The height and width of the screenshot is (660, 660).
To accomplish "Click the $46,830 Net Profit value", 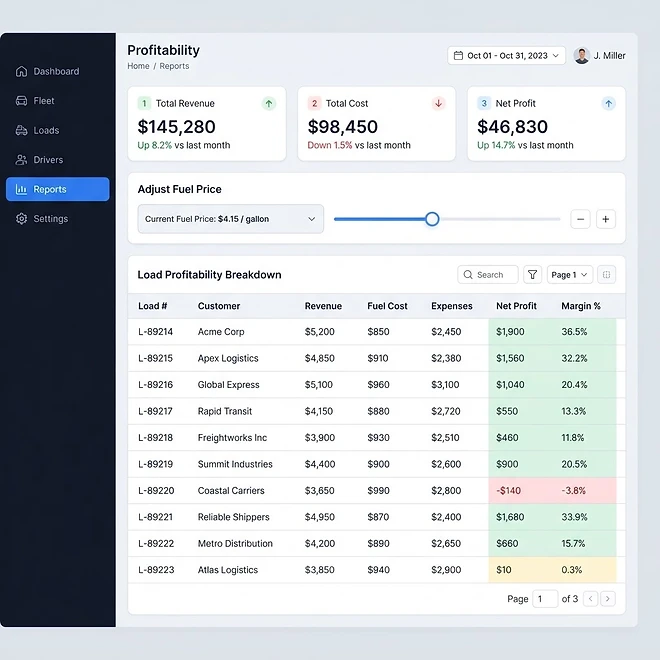I will 512,127.
